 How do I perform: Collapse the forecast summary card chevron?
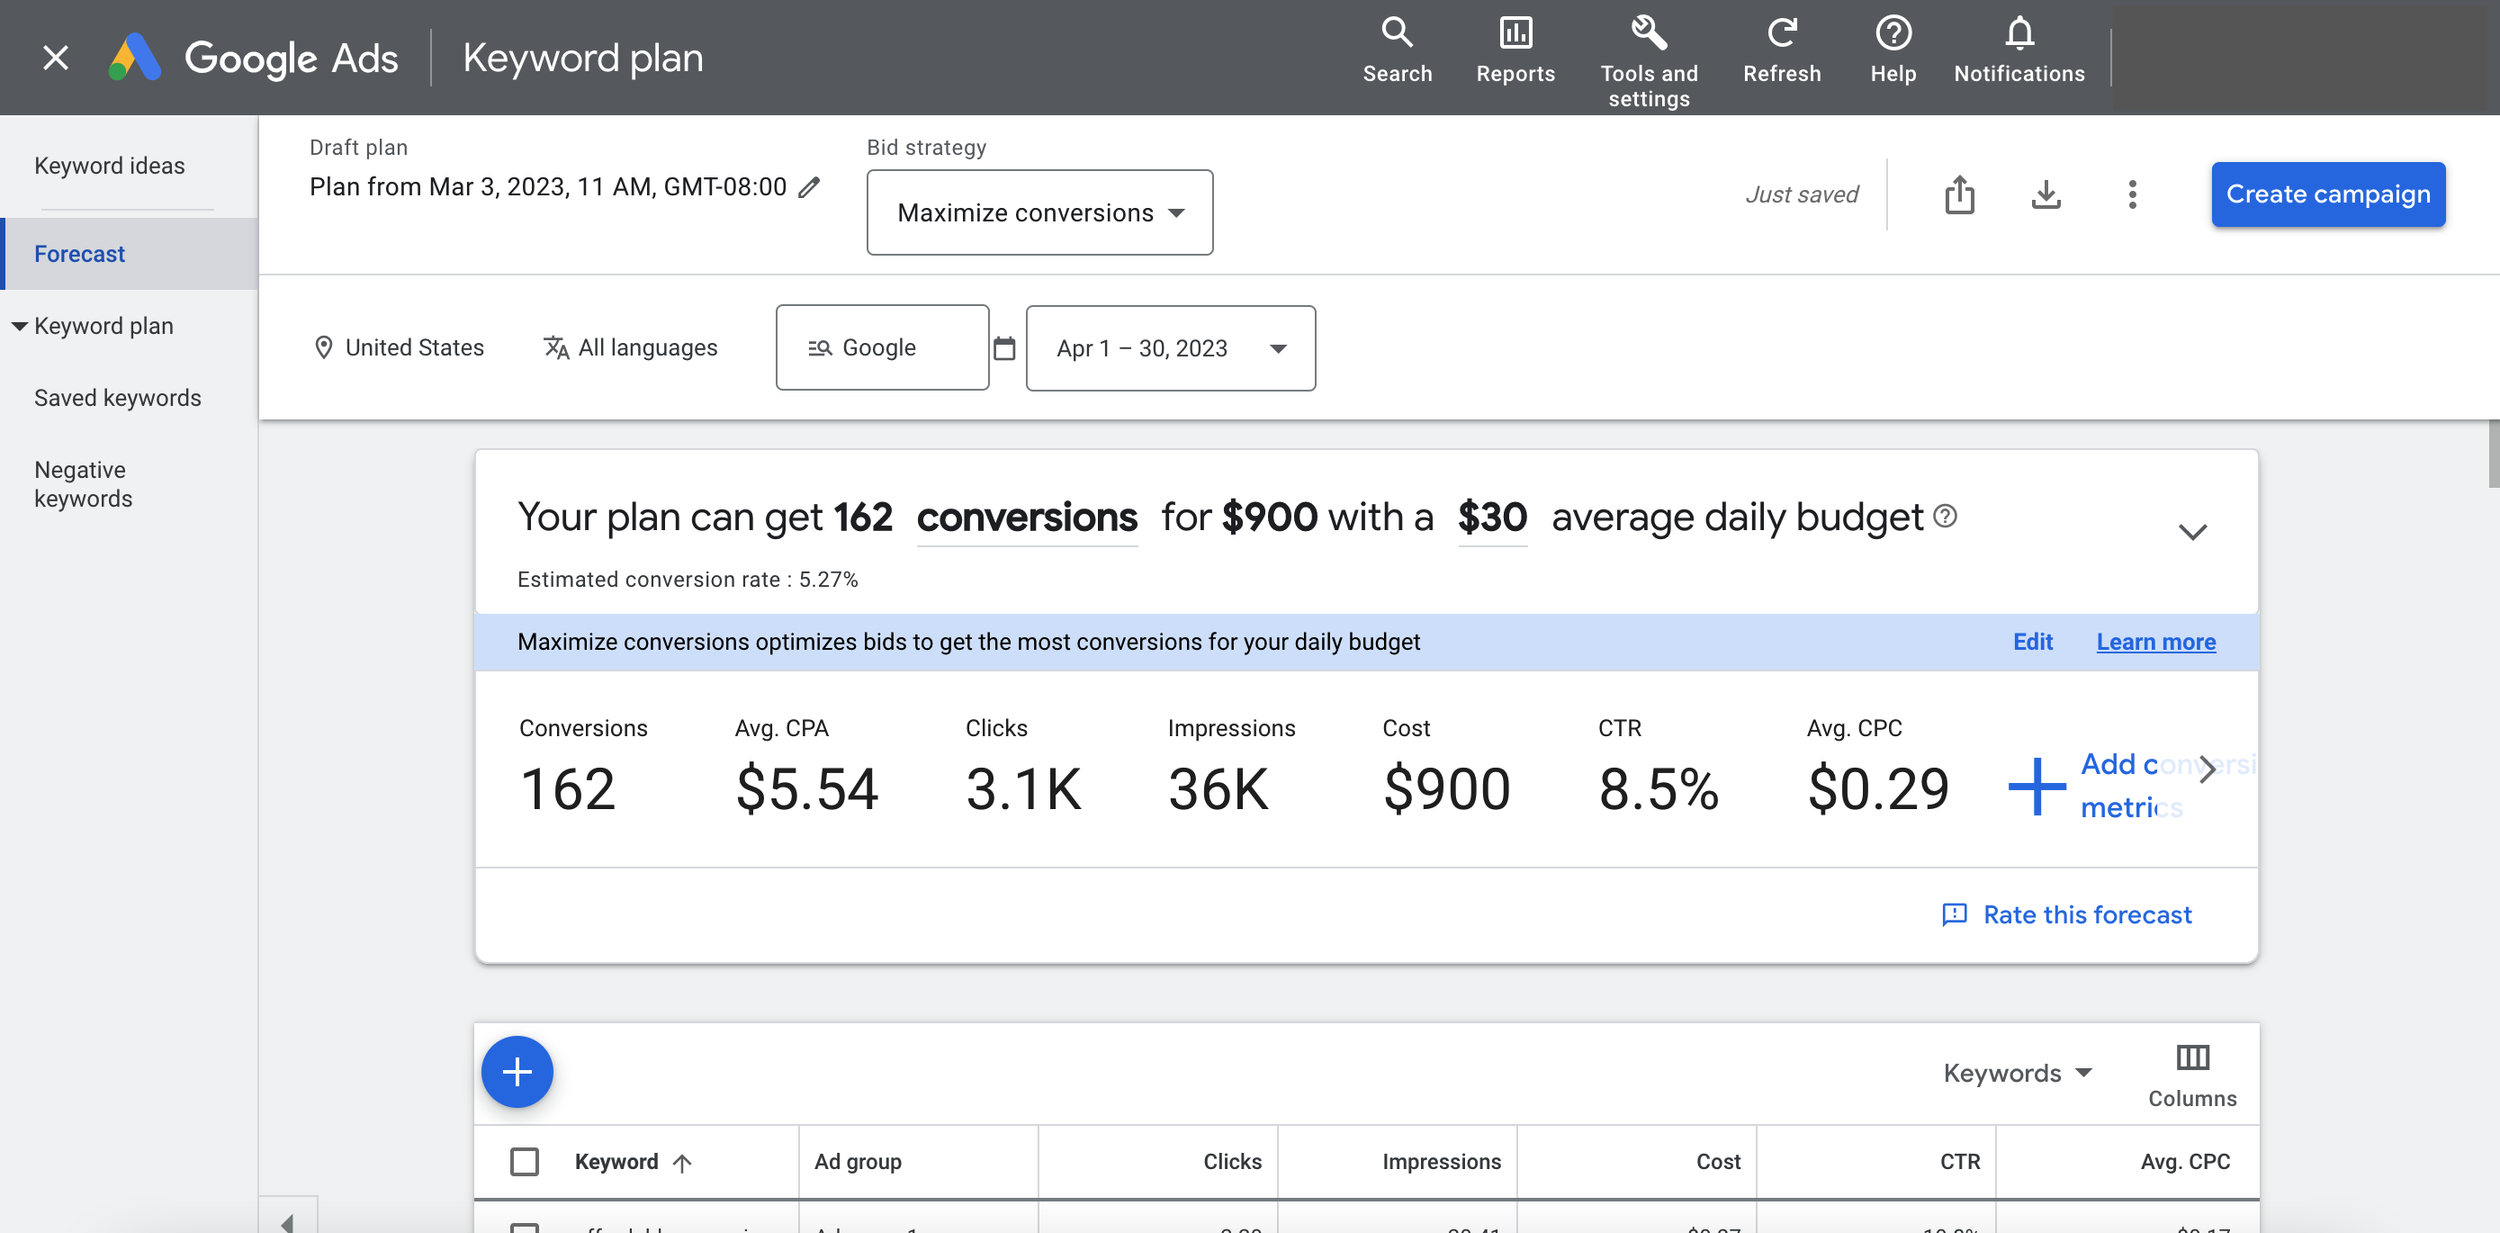click(2192, 532)
